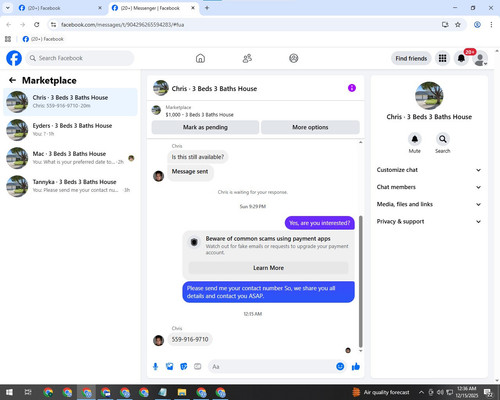This screenshot has width=500, height=400.
Task: Click the Search Facebook field
Action: click(80, 58)
